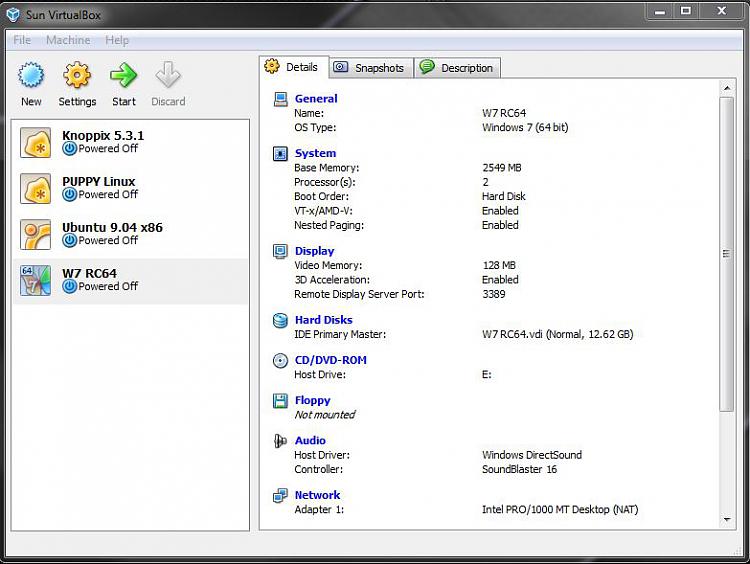
Task: Open the CD/DVD-ROM settings link
Action: point(331,360)
